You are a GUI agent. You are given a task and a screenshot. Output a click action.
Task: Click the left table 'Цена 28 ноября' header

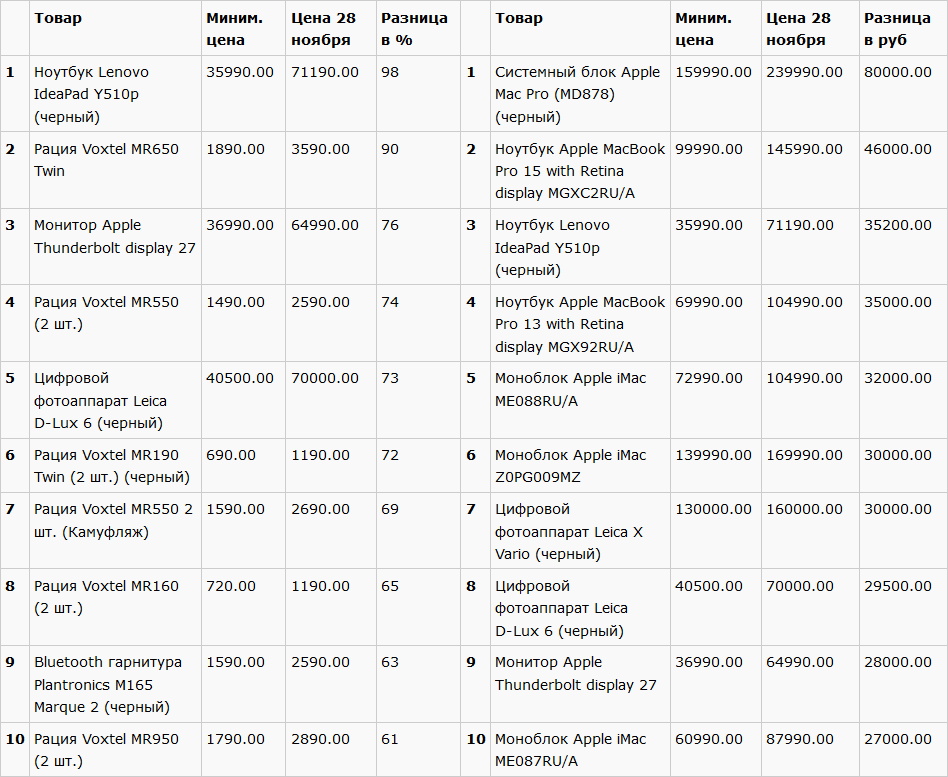(331, 28)
